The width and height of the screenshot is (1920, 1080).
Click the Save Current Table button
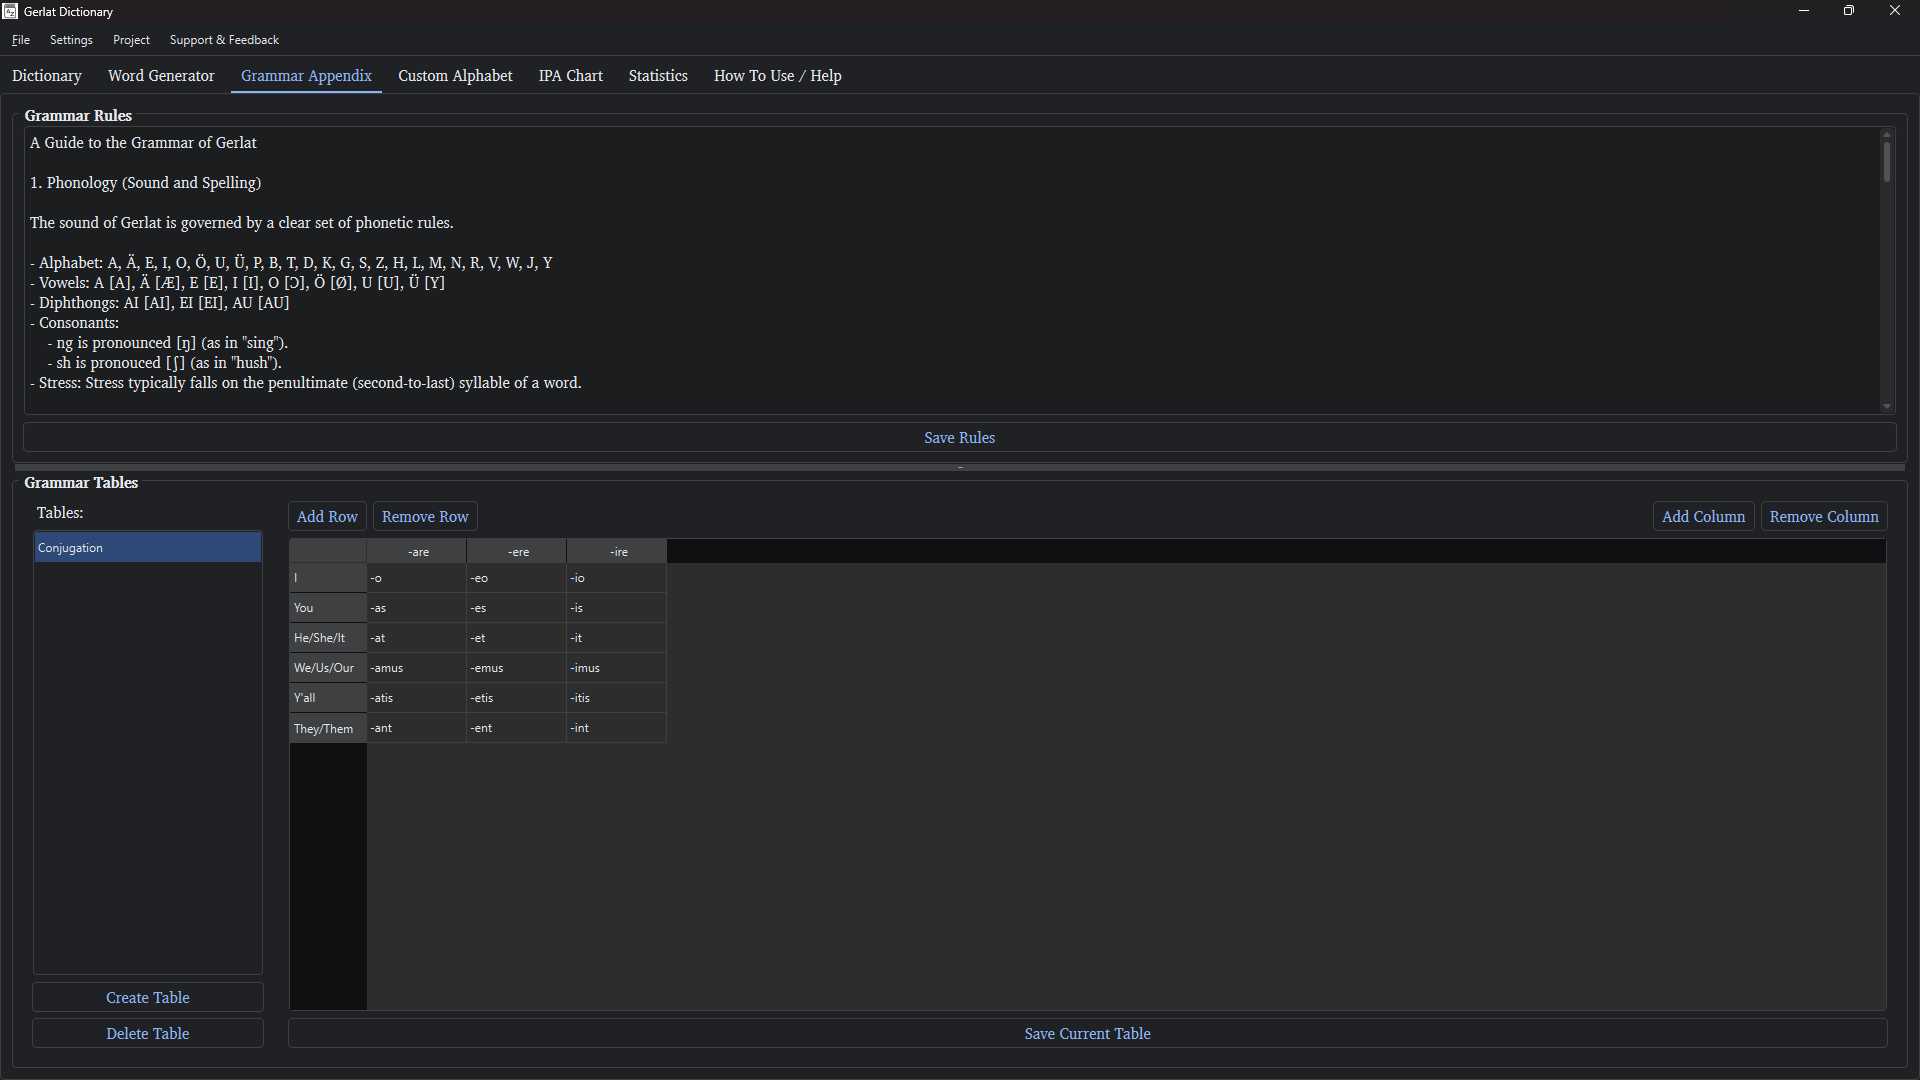pyautogui.click(x=1087, y=1034)
